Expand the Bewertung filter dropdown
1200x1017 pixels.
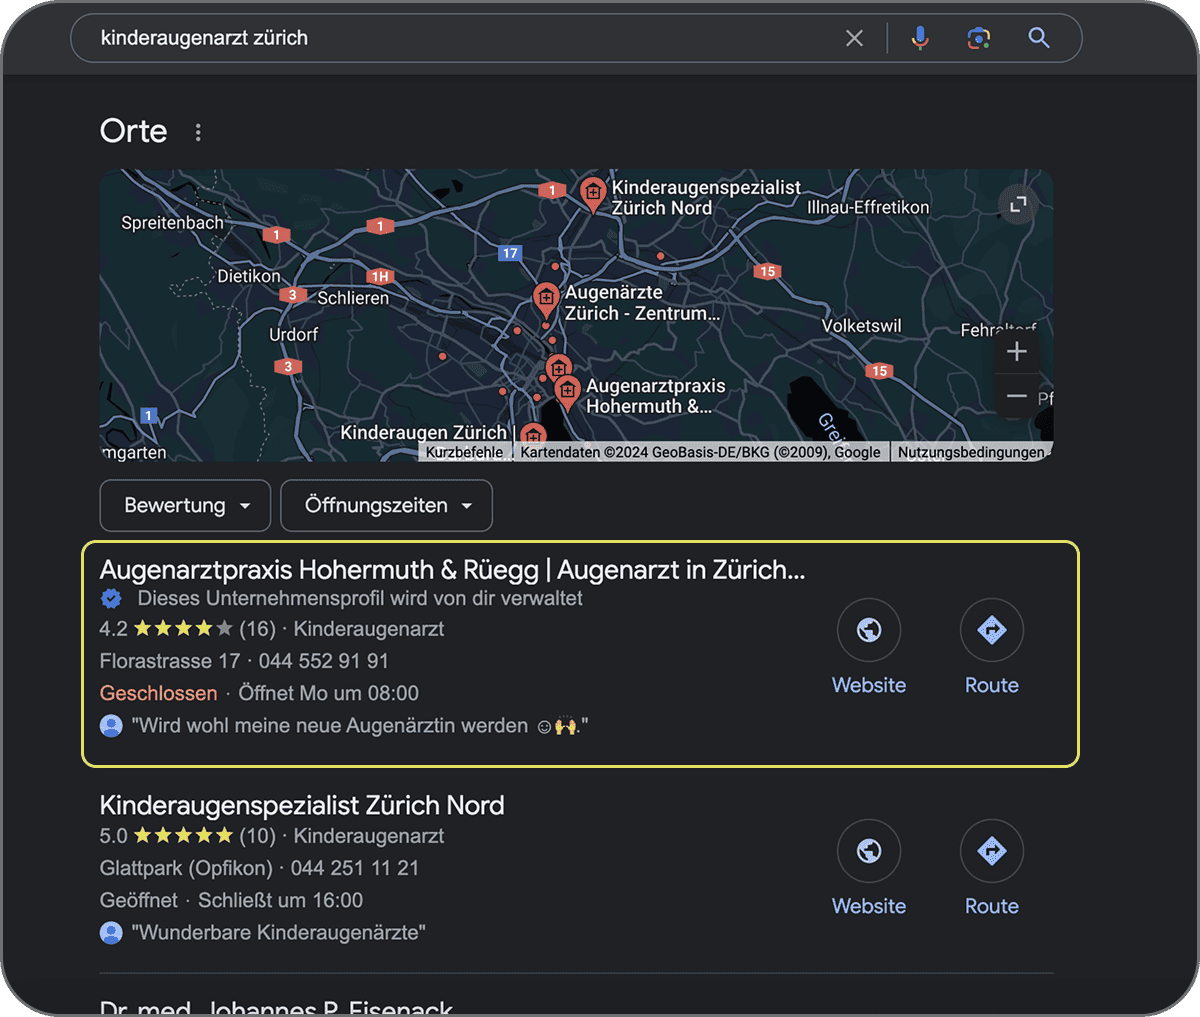(x=185, y=506)
